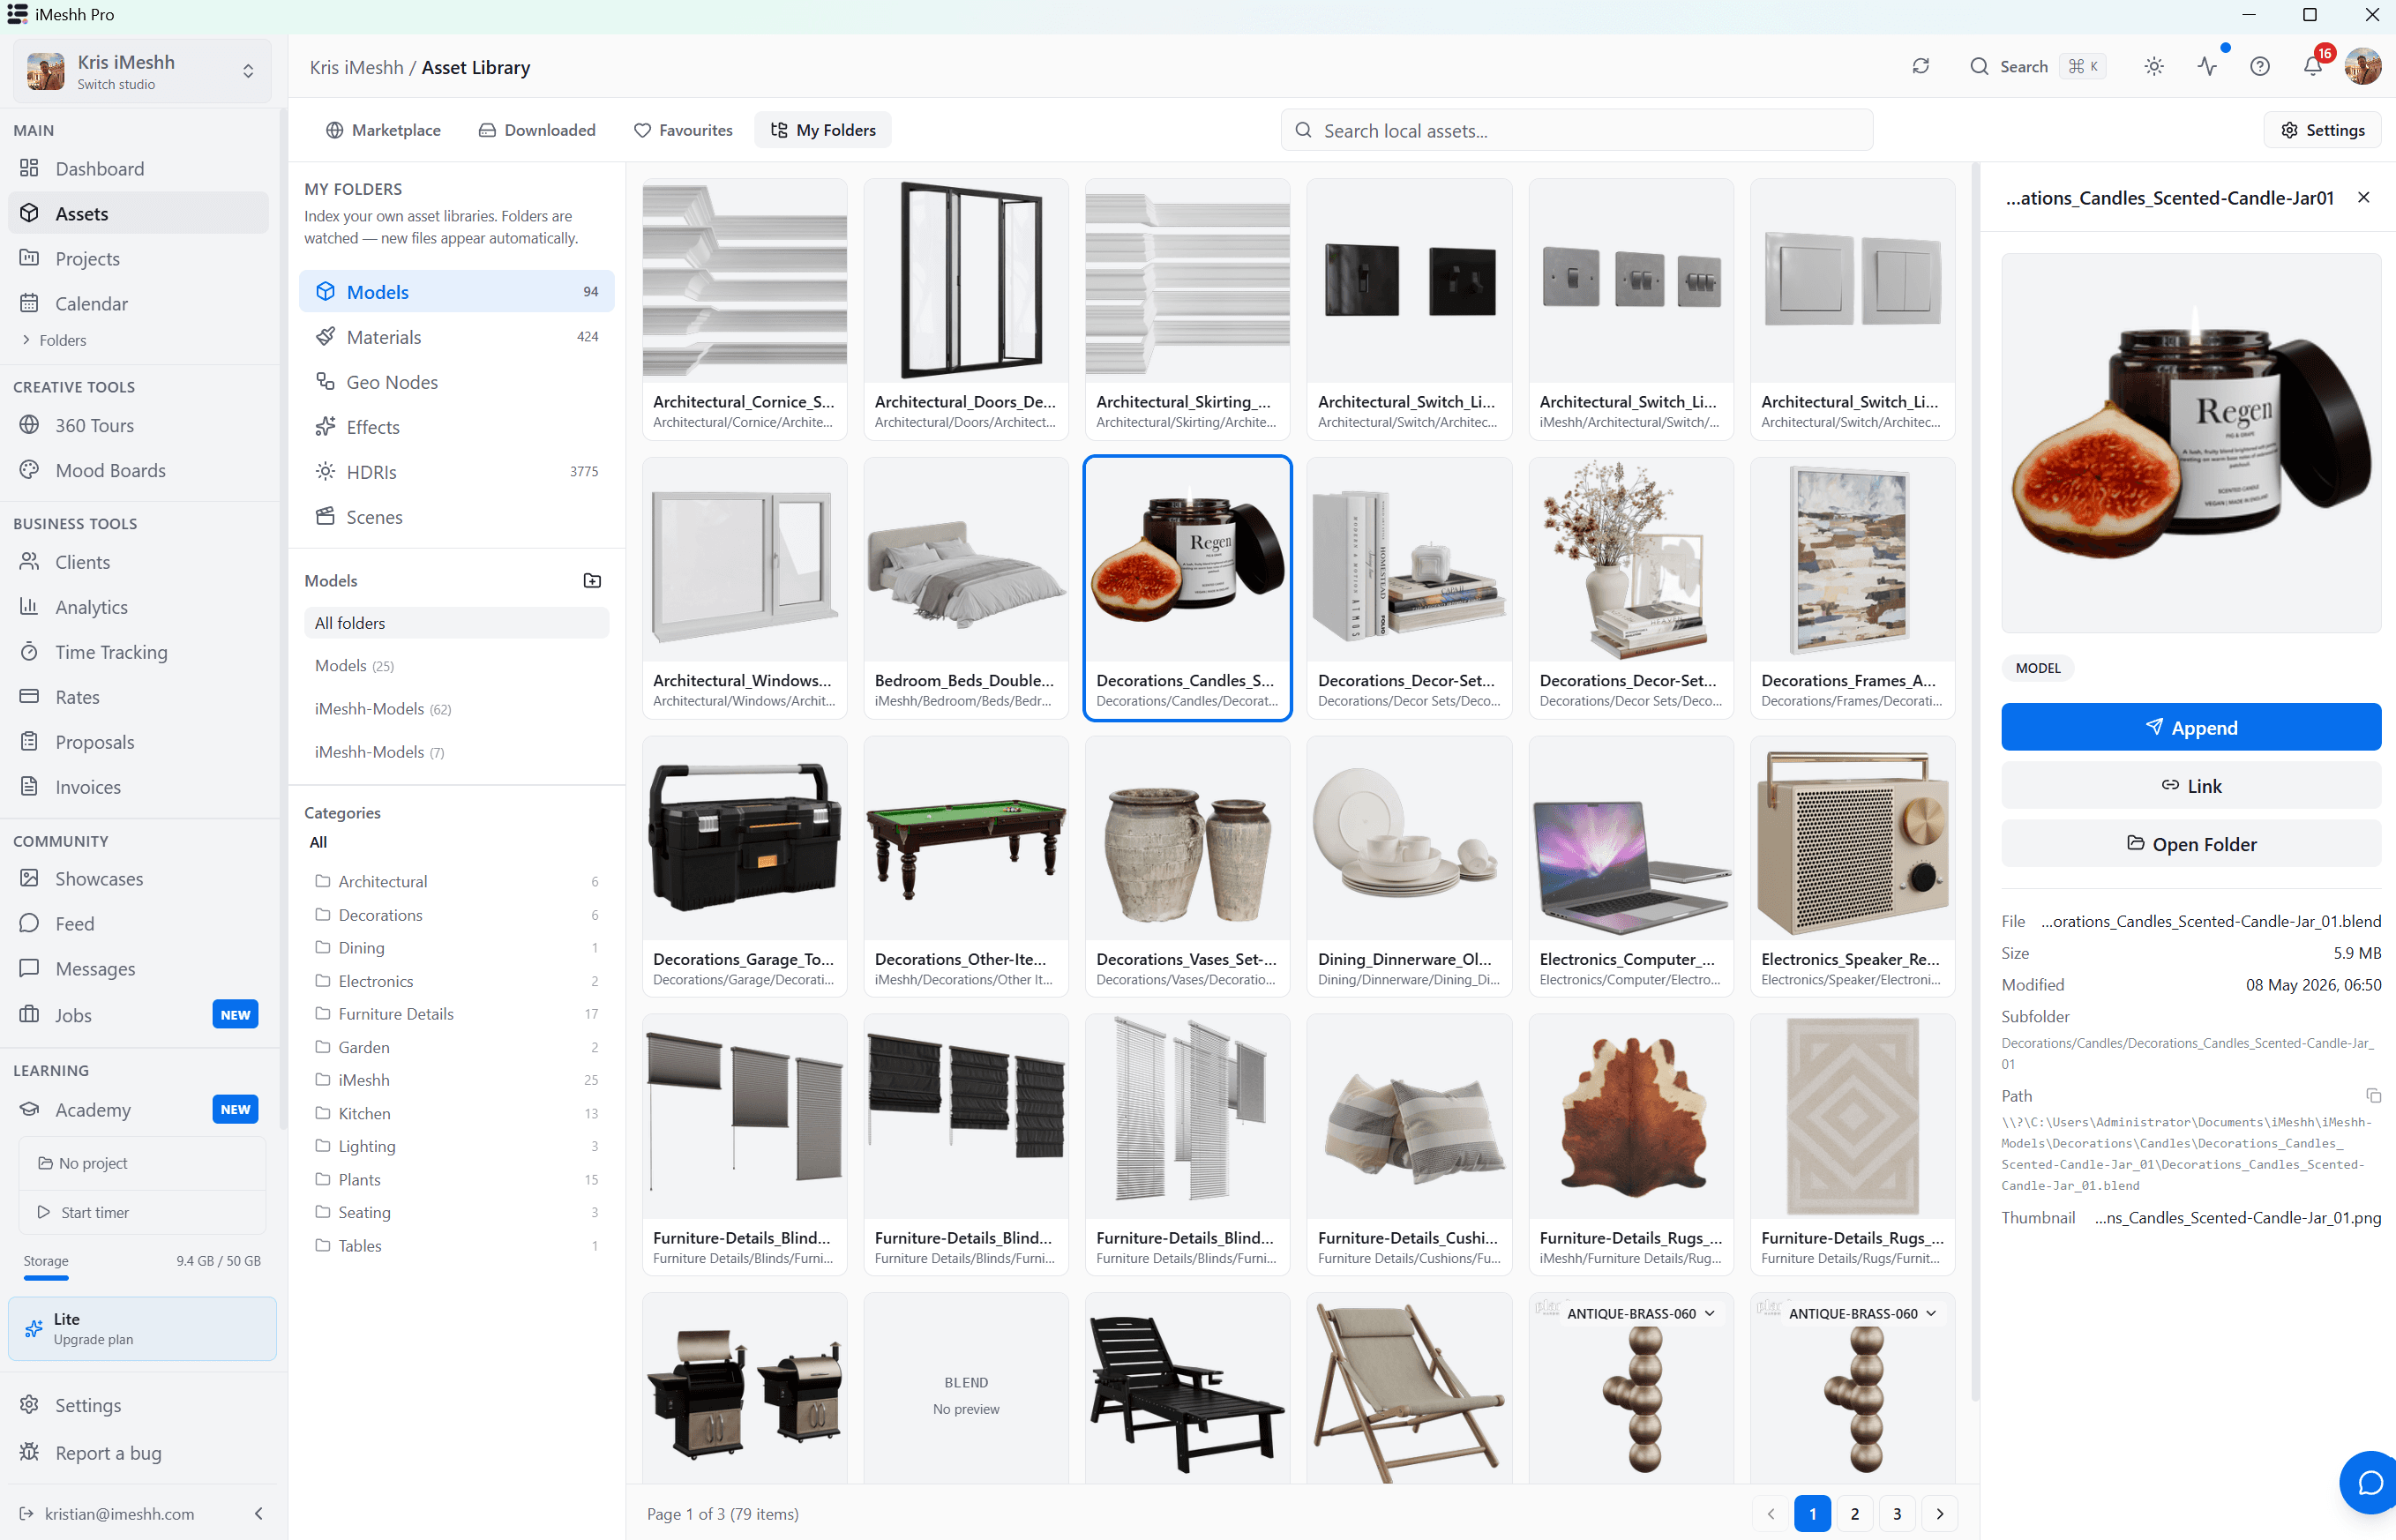The image size is (2396, 1540).
Task: Filter by Furniture Details category
Action: pyautogui.click(x=456, y=1014)
